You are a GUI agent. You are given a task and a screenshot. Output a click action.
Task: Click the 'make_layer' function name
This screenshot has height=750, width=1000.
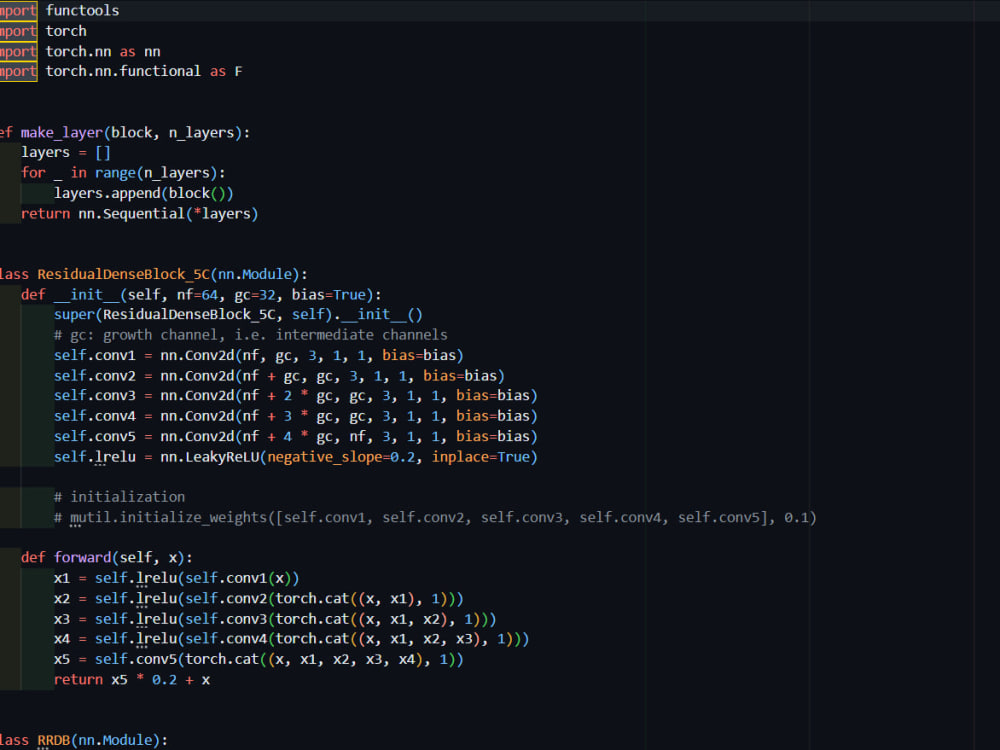click(x=61, y=132)
